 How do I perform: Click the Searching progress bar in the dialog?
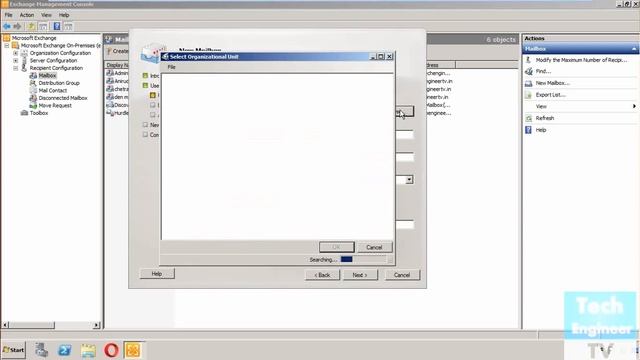pos(363,260)
